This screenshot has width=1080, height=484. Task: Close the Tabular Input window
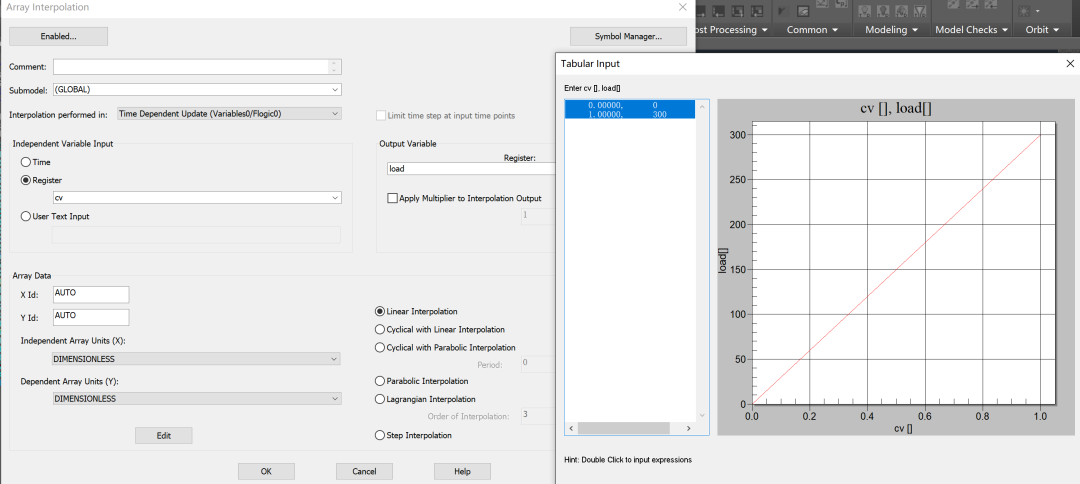(1069, 63)
